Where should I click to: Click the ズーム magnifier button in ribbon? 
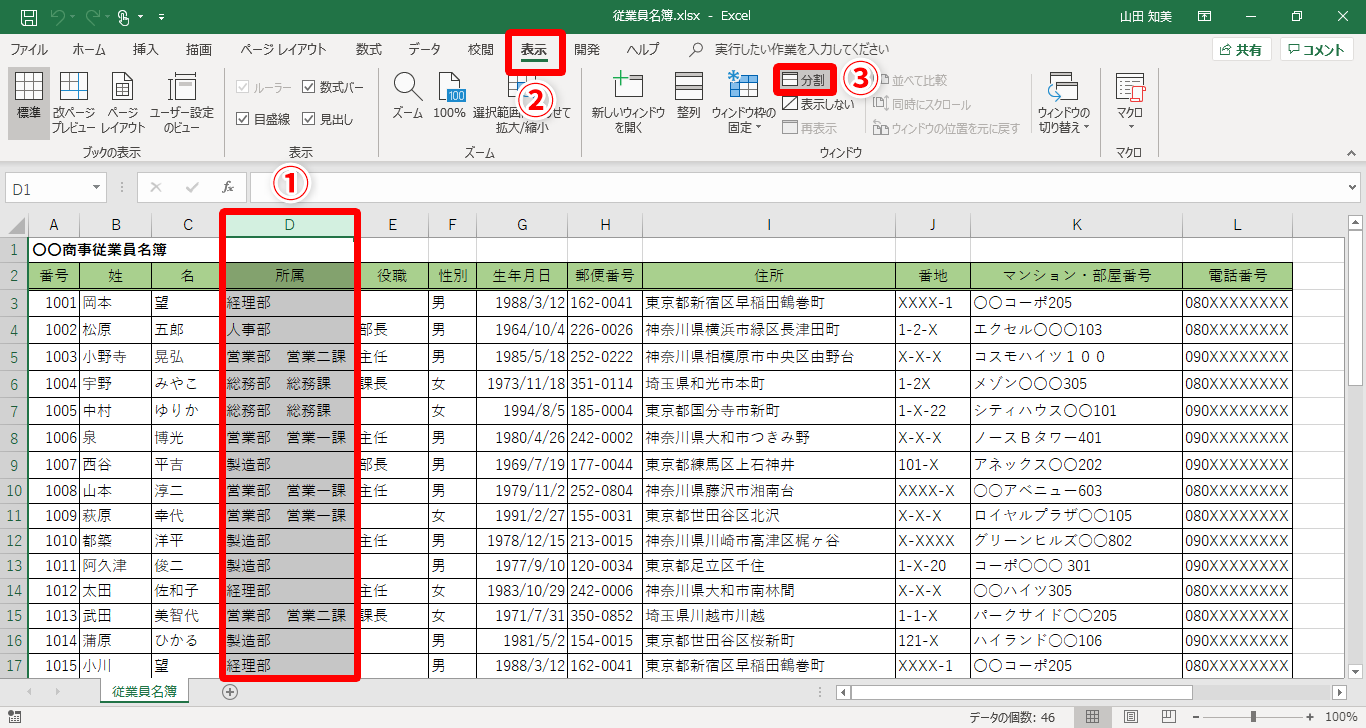[407, 95]
